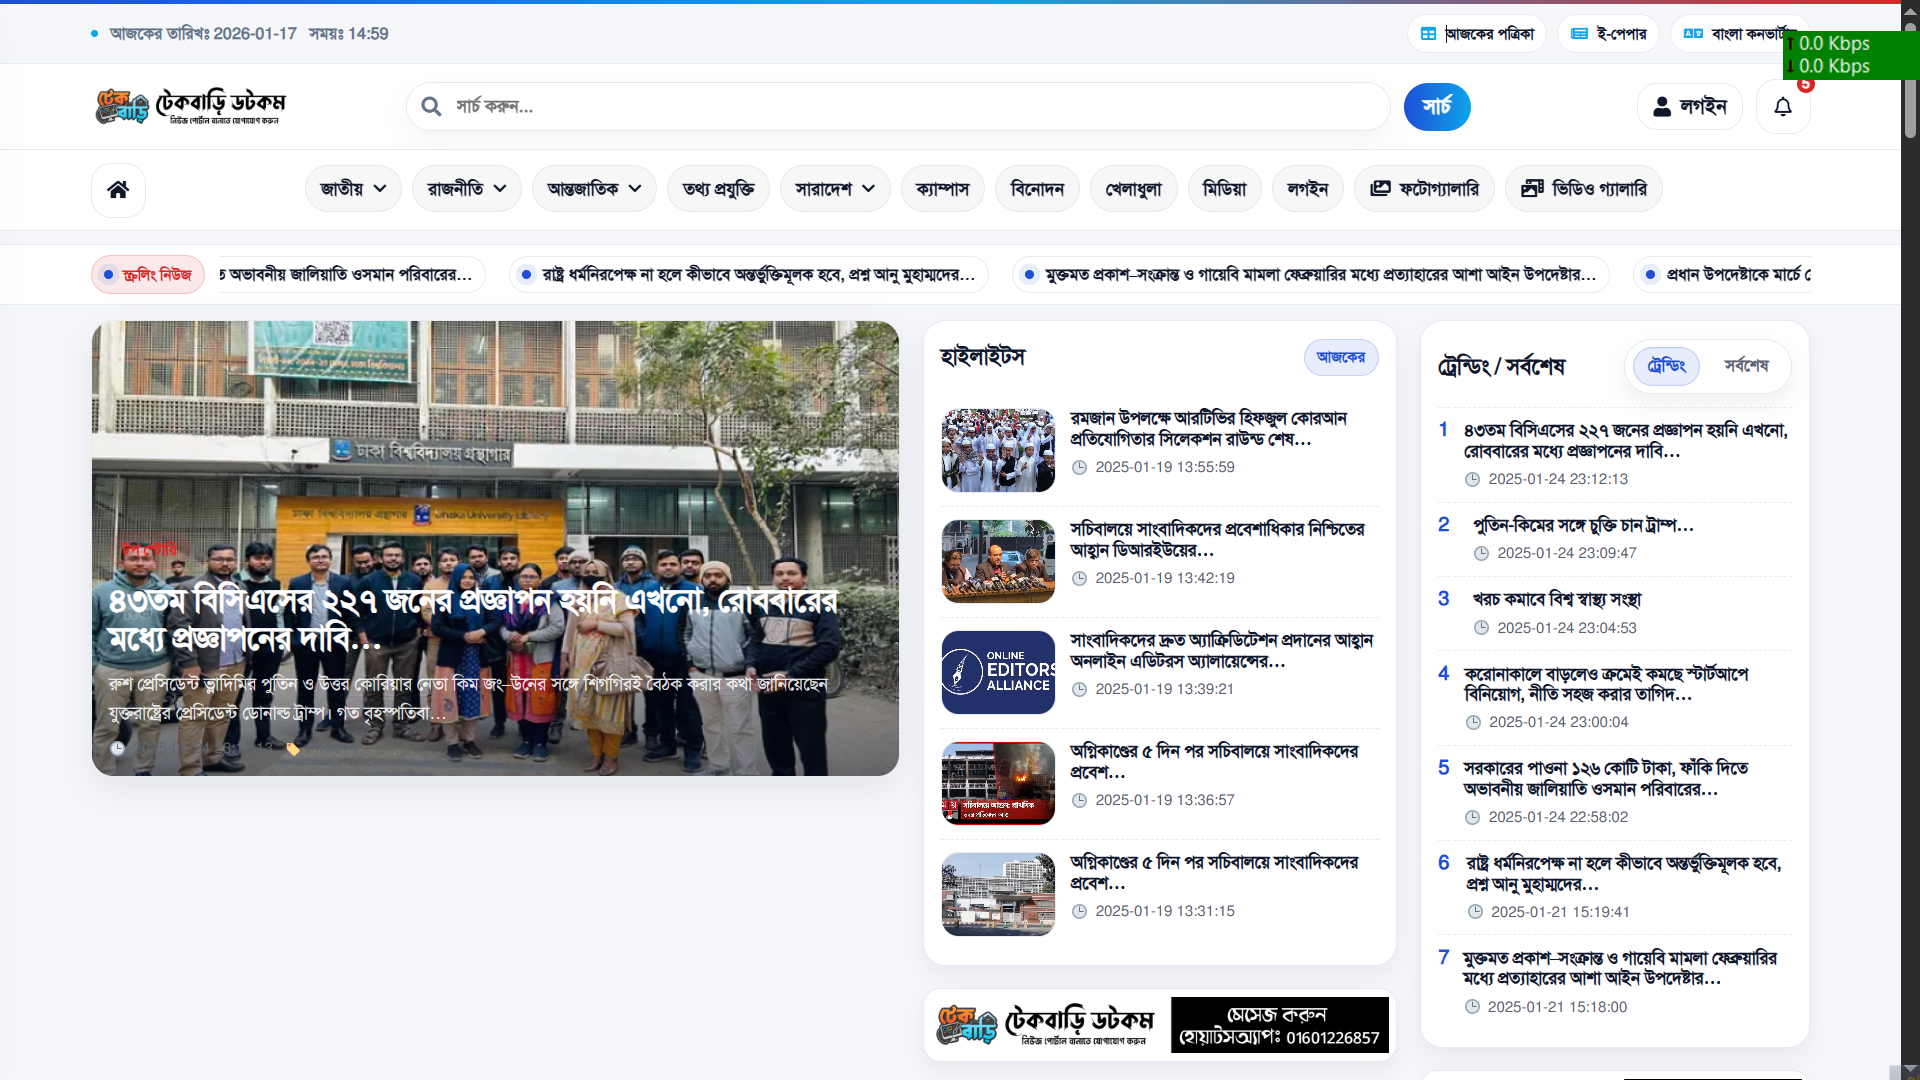Viewport: 1920px width, 1080px height.
Task: Click the ই-পেপার newspaper icon
Action: (x=1579, y=34)
